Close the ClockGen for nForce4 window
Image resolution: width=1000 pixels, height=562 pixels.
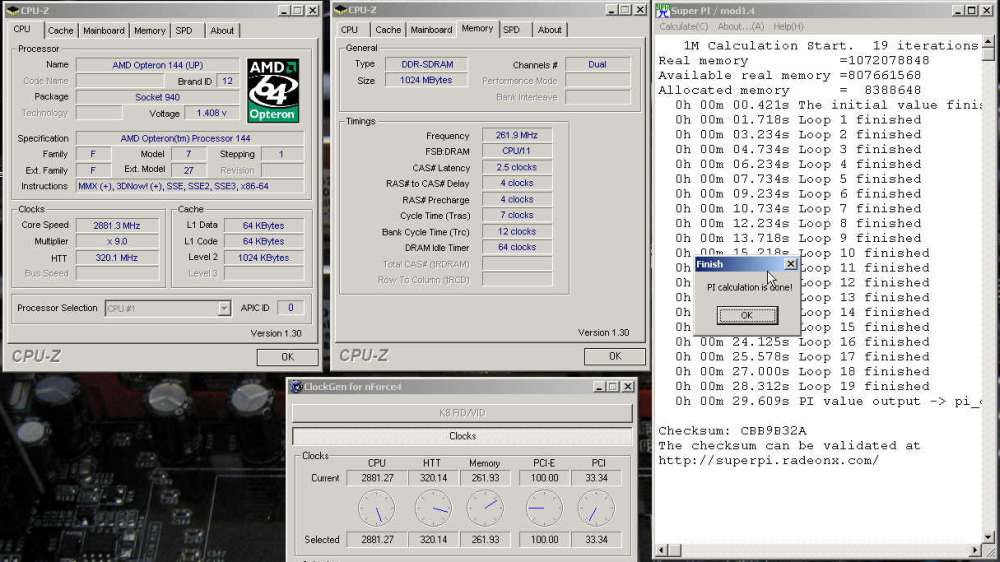pos(628,387)
